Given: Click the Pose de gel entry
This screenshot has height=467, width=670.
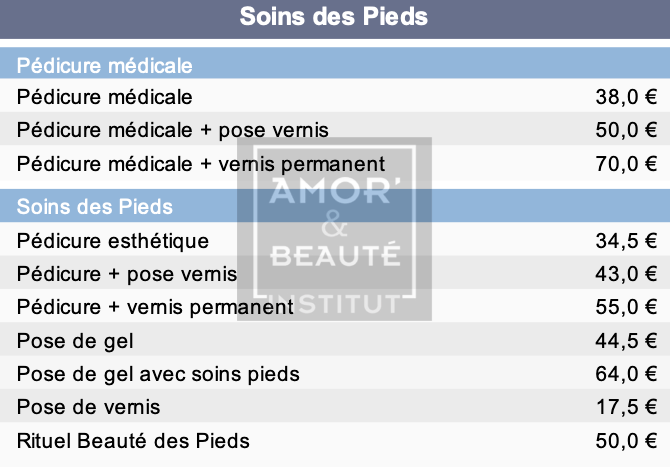Looking at the screenshot, I should 75,341.
